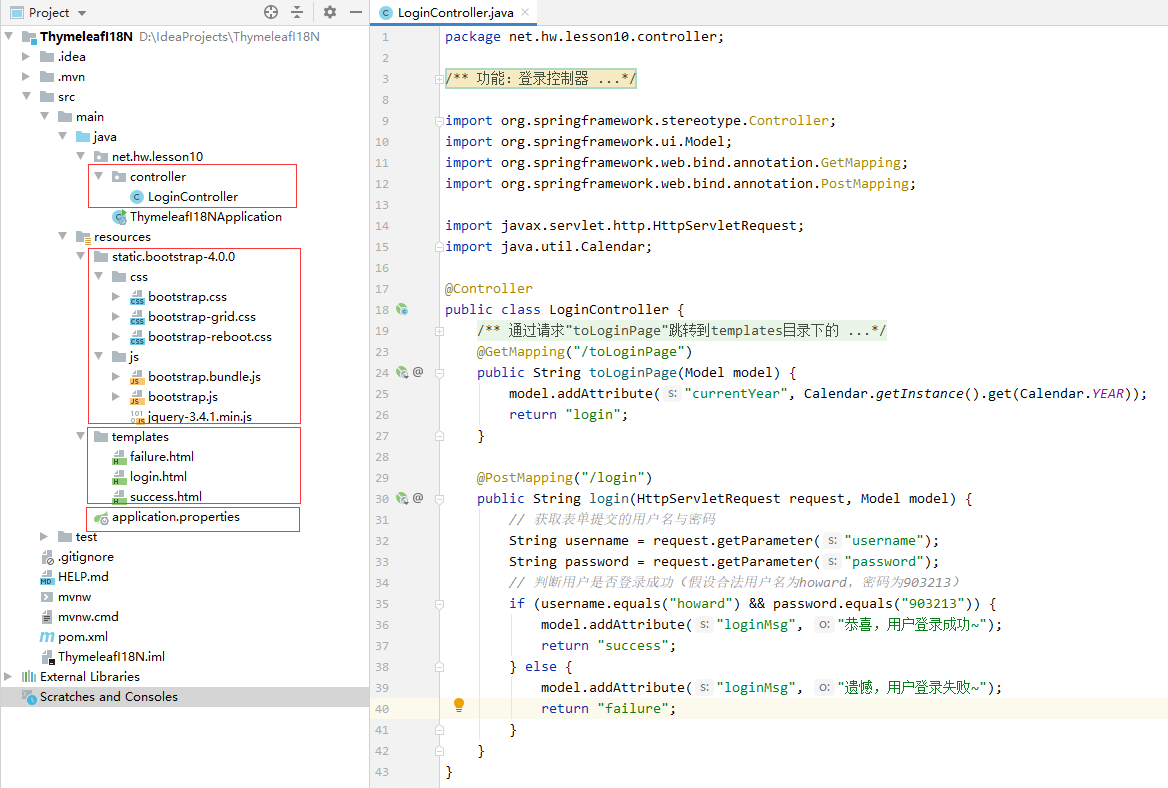The image size is (1168, 788).
Task: Click request mapping @ icon on line 30
Action: pyautogui.click(x=418, y=498)
